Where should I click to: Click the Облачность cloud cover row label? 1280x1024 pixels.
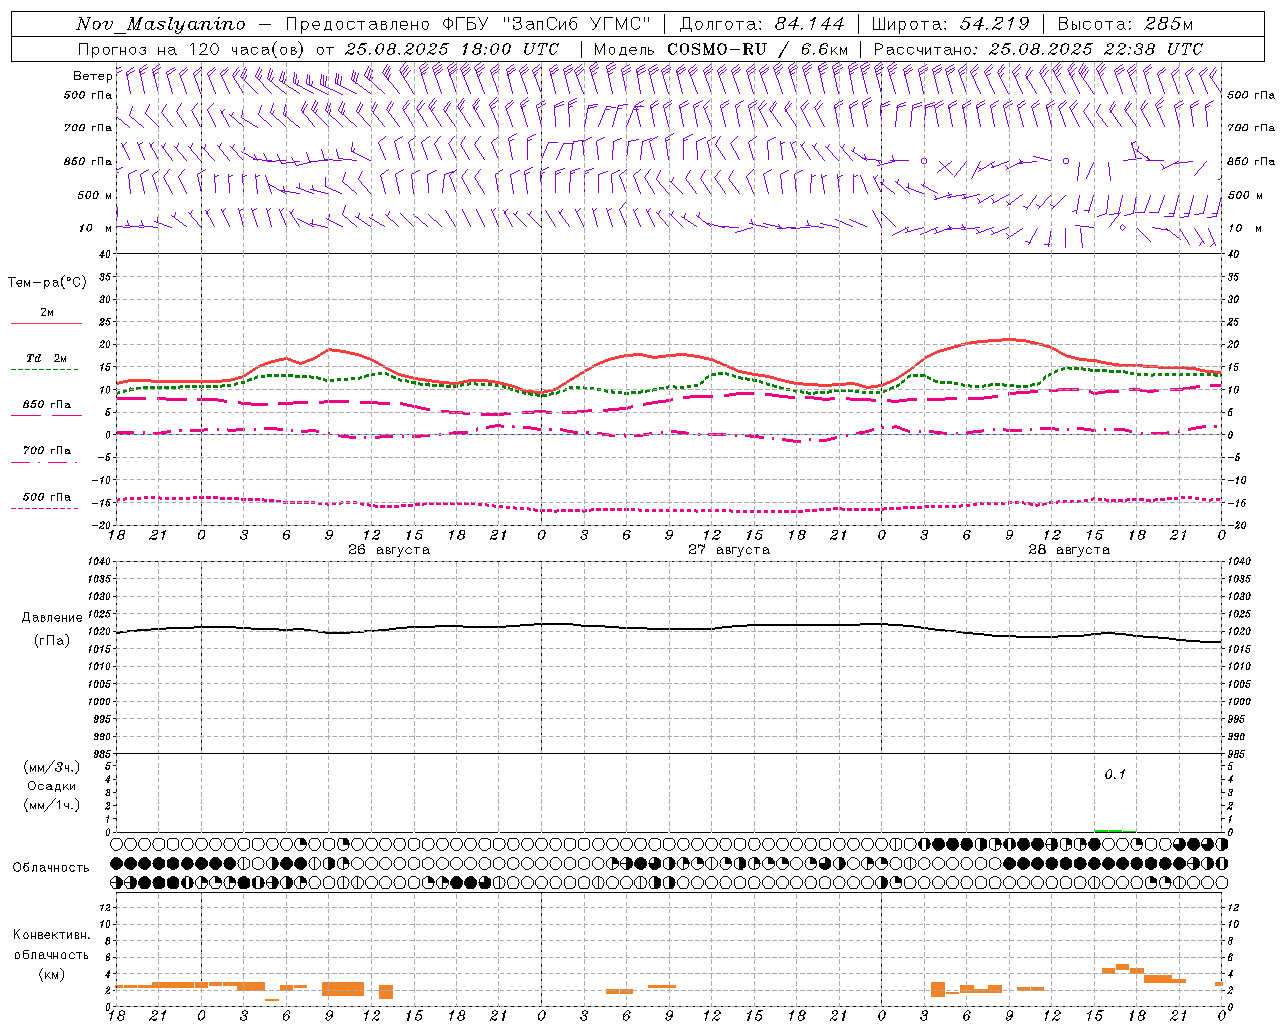[x=51, y=868]
